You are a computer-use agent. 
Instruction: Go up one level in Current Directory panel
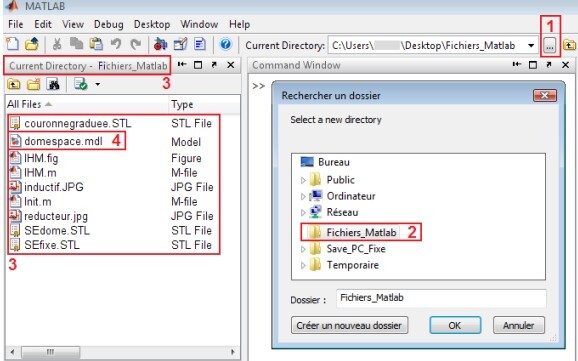point(14,84)
